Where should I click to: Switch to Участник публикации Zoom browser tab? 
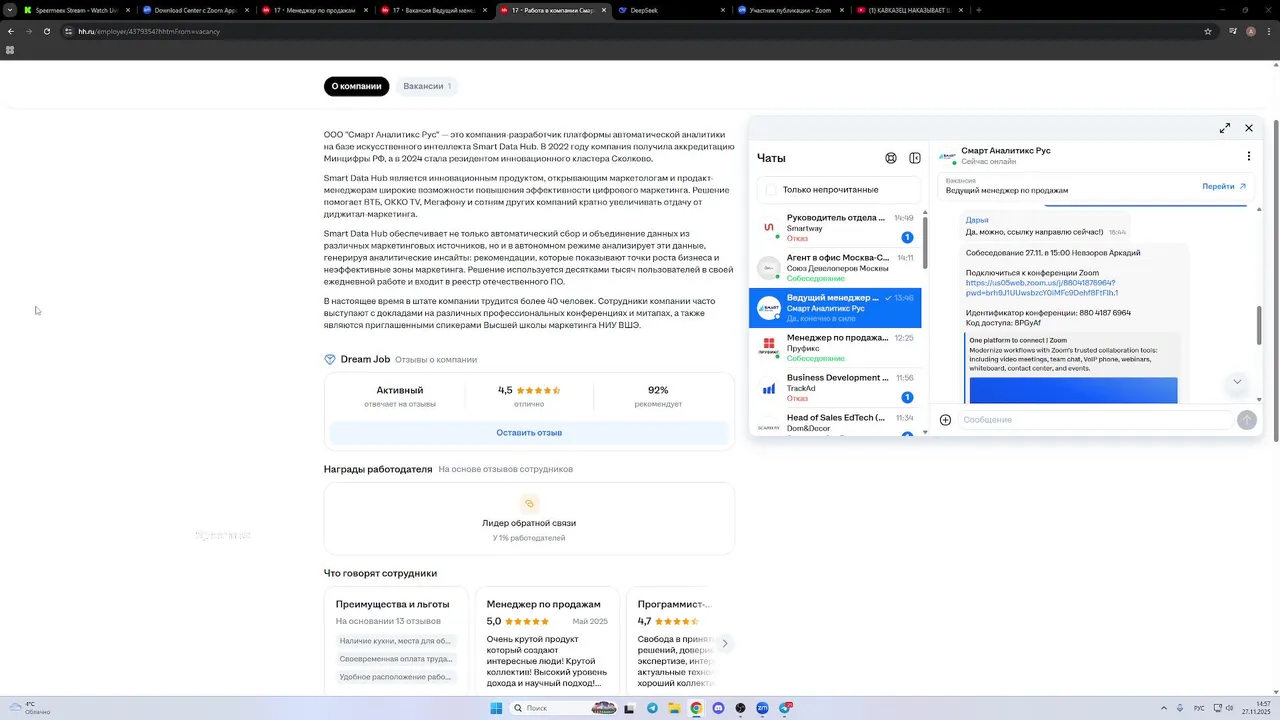click(x=789, y=10)
